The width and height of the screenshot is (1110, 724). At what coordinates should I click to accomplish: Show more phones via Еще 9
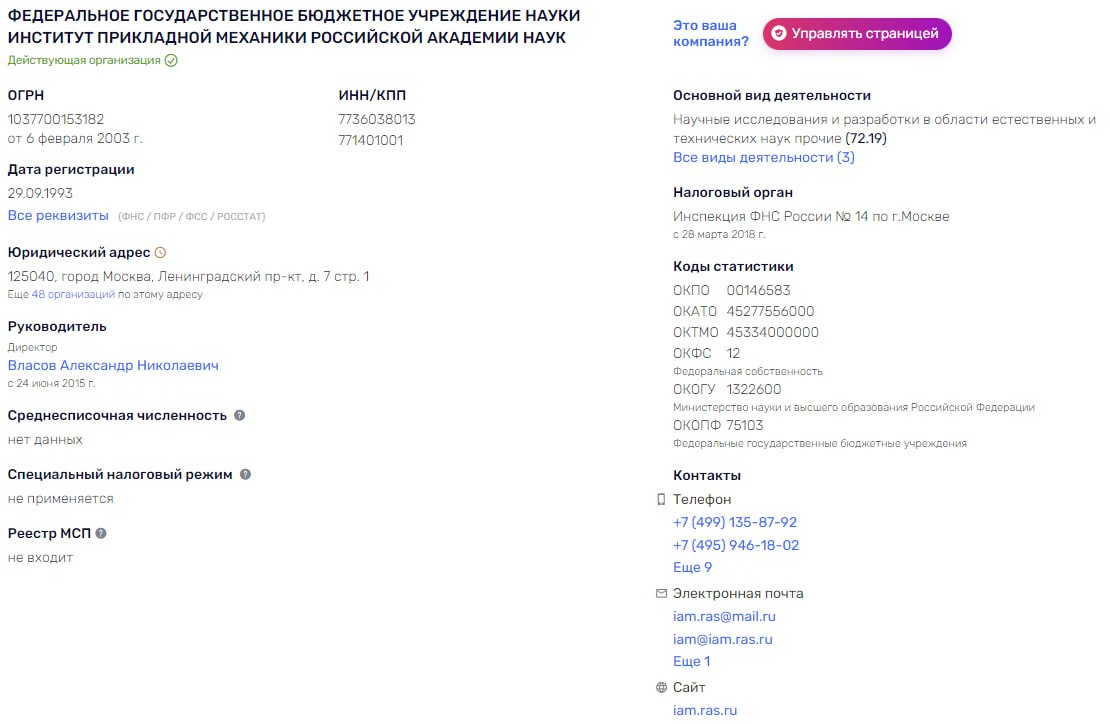(692, 567)
